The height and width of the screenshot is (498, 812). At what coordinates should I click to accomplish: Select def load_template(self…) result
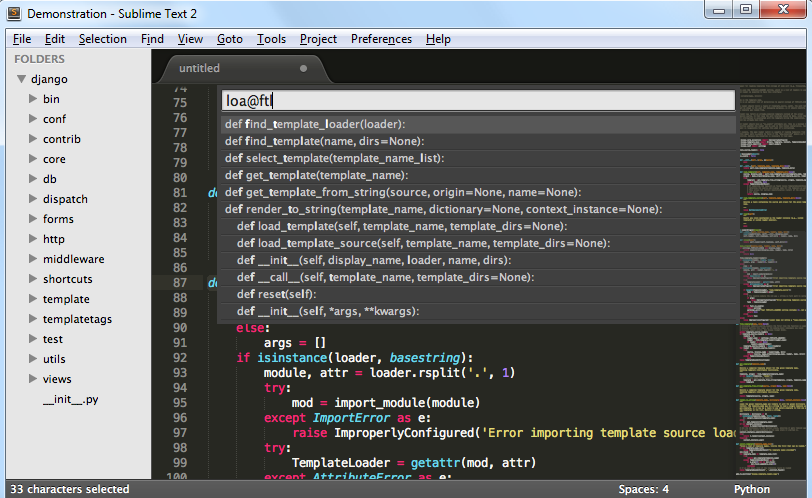(478, 226)
